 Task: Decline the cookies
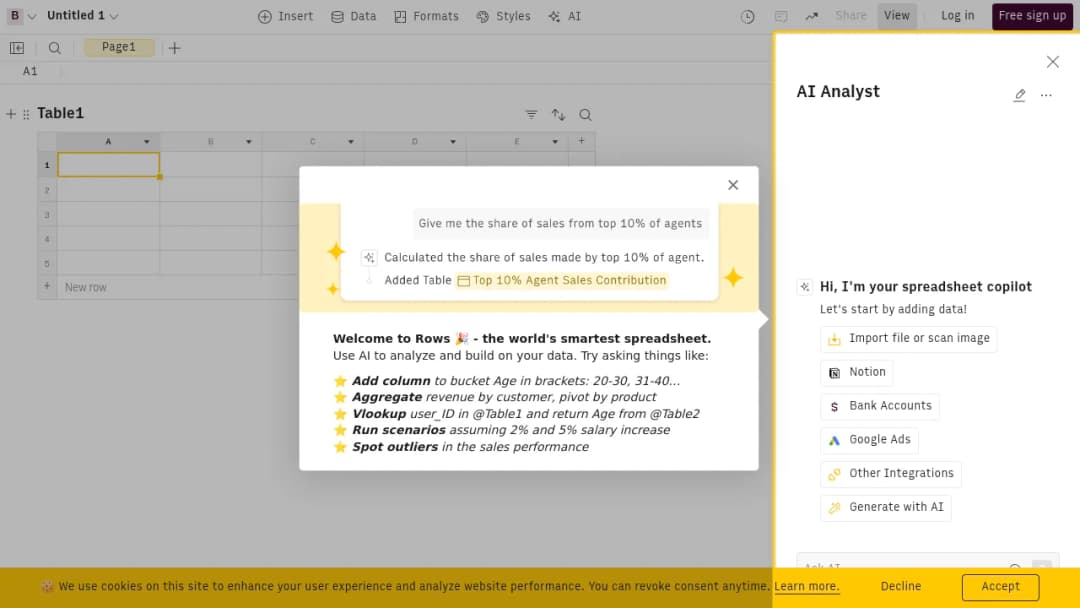(900, 587)
